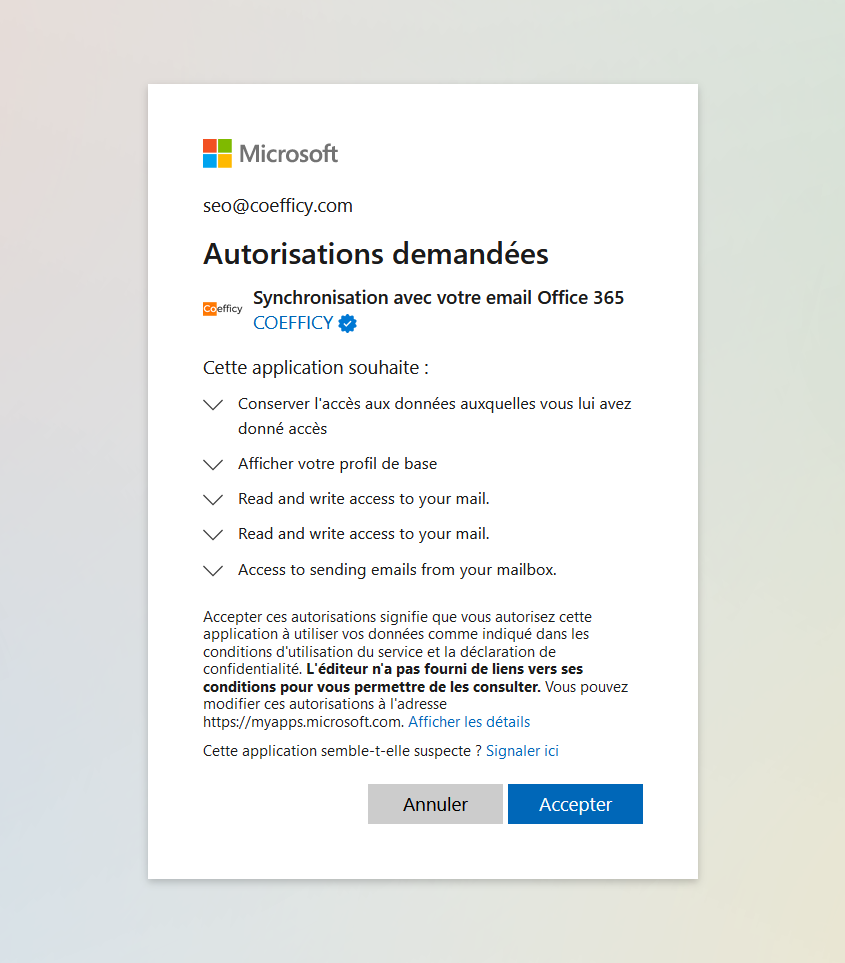845x963 pixels.
Task: Click the seo@coefficy.com account email
Action: 278,206
